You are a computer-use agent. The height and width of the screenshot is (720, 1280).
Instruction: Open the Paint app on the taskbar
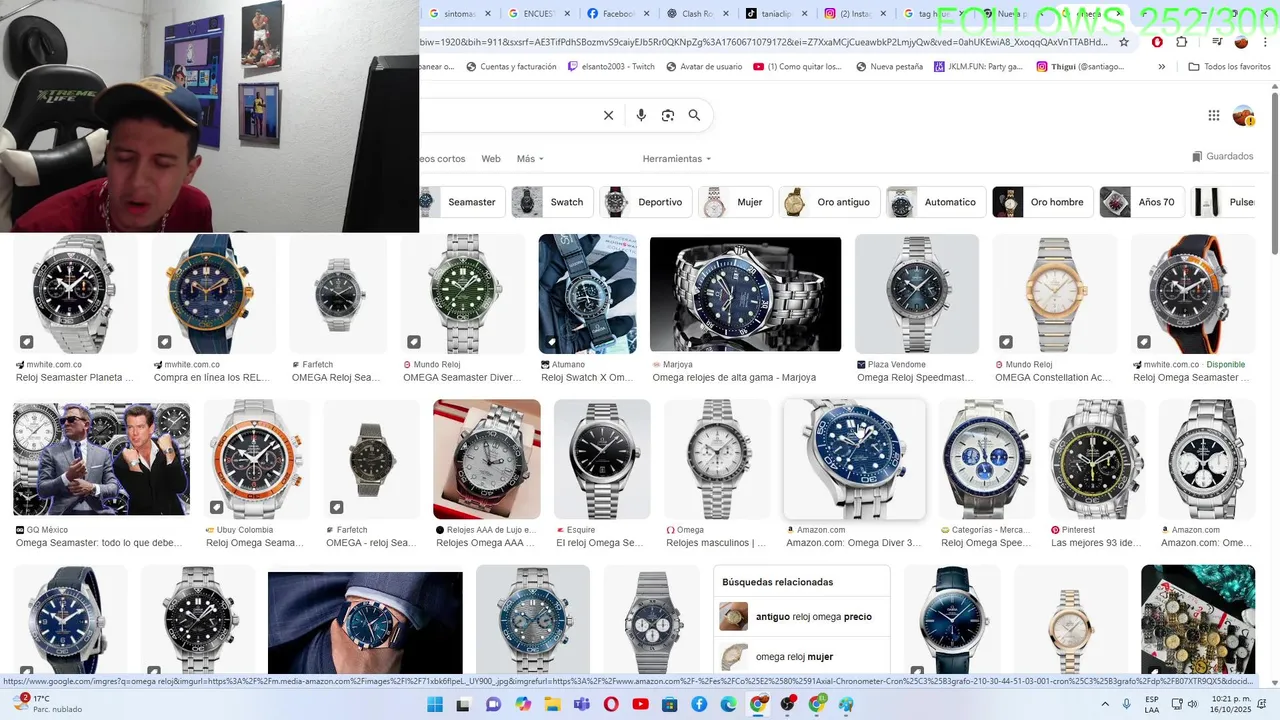pyautogui.click(x=847, y=704)
